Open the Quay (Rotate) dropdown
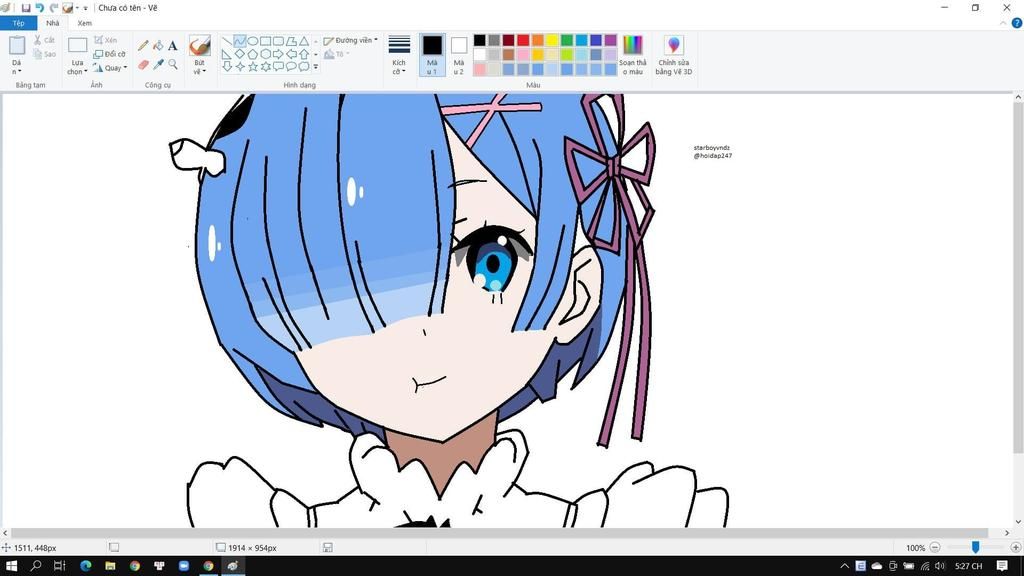 [x=110, y=68]
